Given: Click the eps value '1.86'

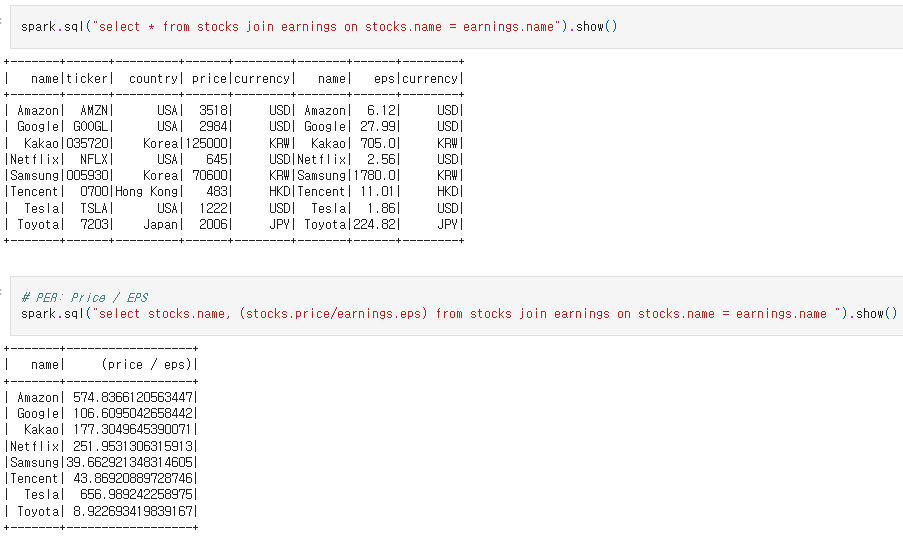Looking at the screenshot, I should pos(381,209).
